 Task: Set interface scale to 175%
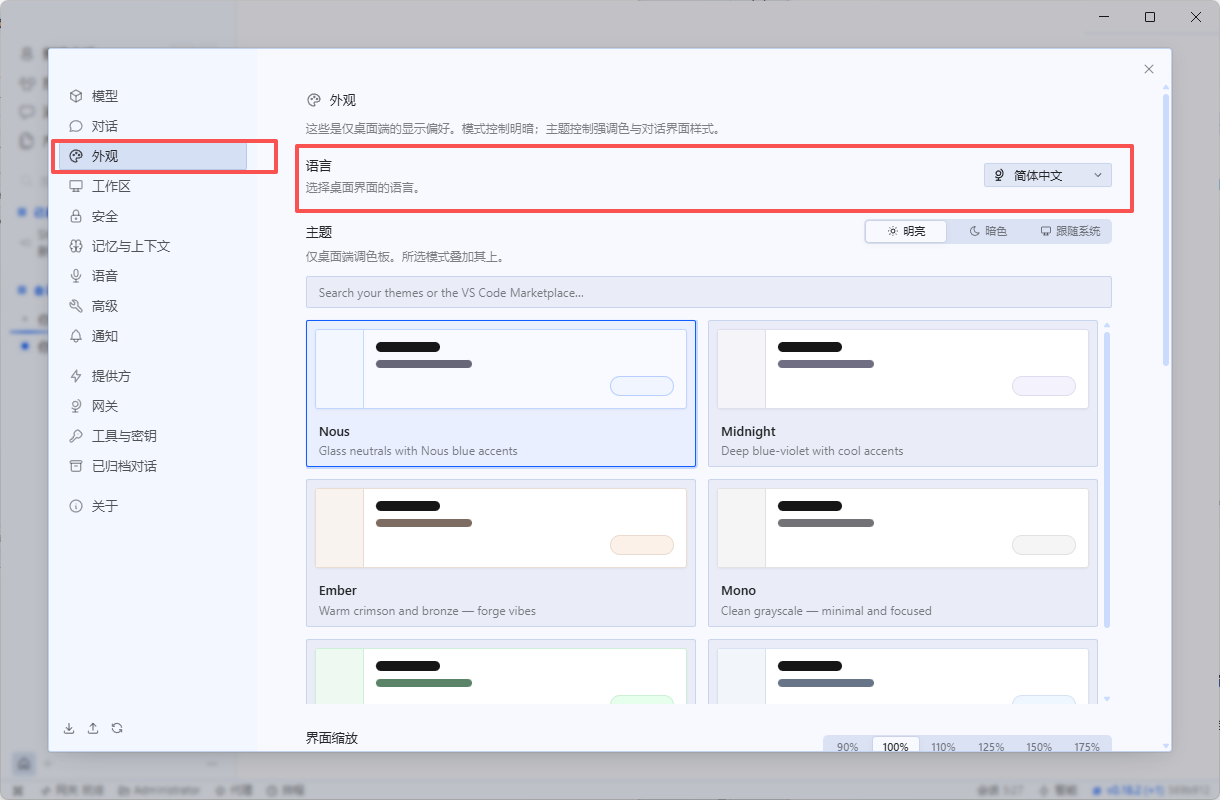[x=1087, y=747]
